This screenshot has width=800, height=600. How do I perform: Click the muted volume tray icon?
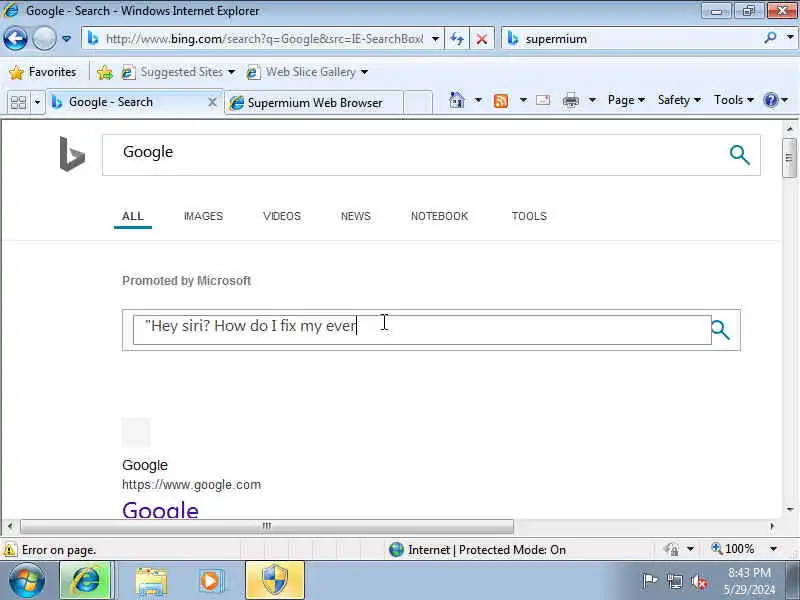[699, 581]
